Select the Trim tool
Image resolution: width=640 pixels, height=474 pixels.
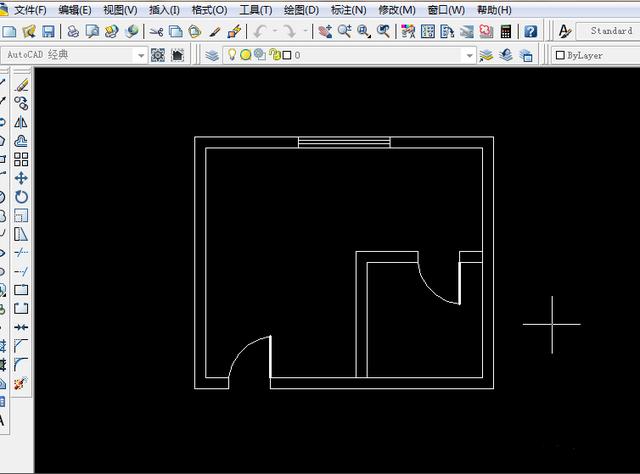[21, 253]
